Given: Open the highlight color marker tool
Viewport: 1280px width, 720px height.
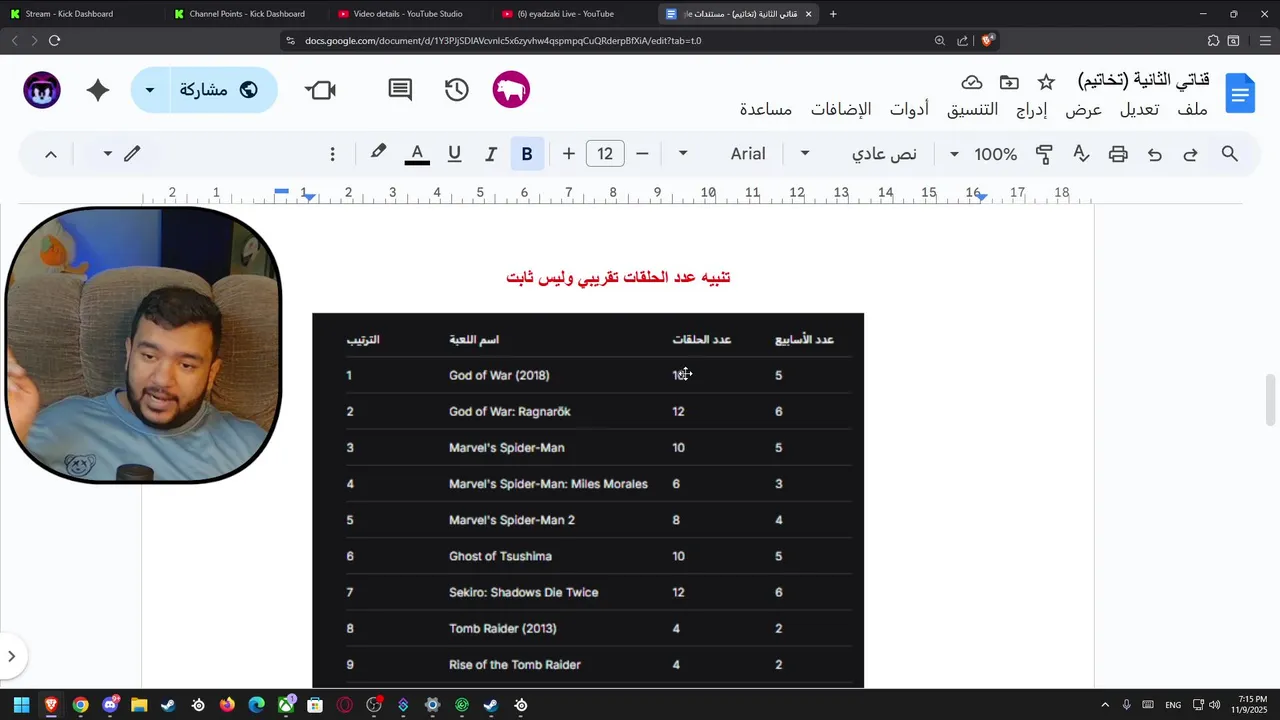Looking at the screenshot, I should pos(378,152).
